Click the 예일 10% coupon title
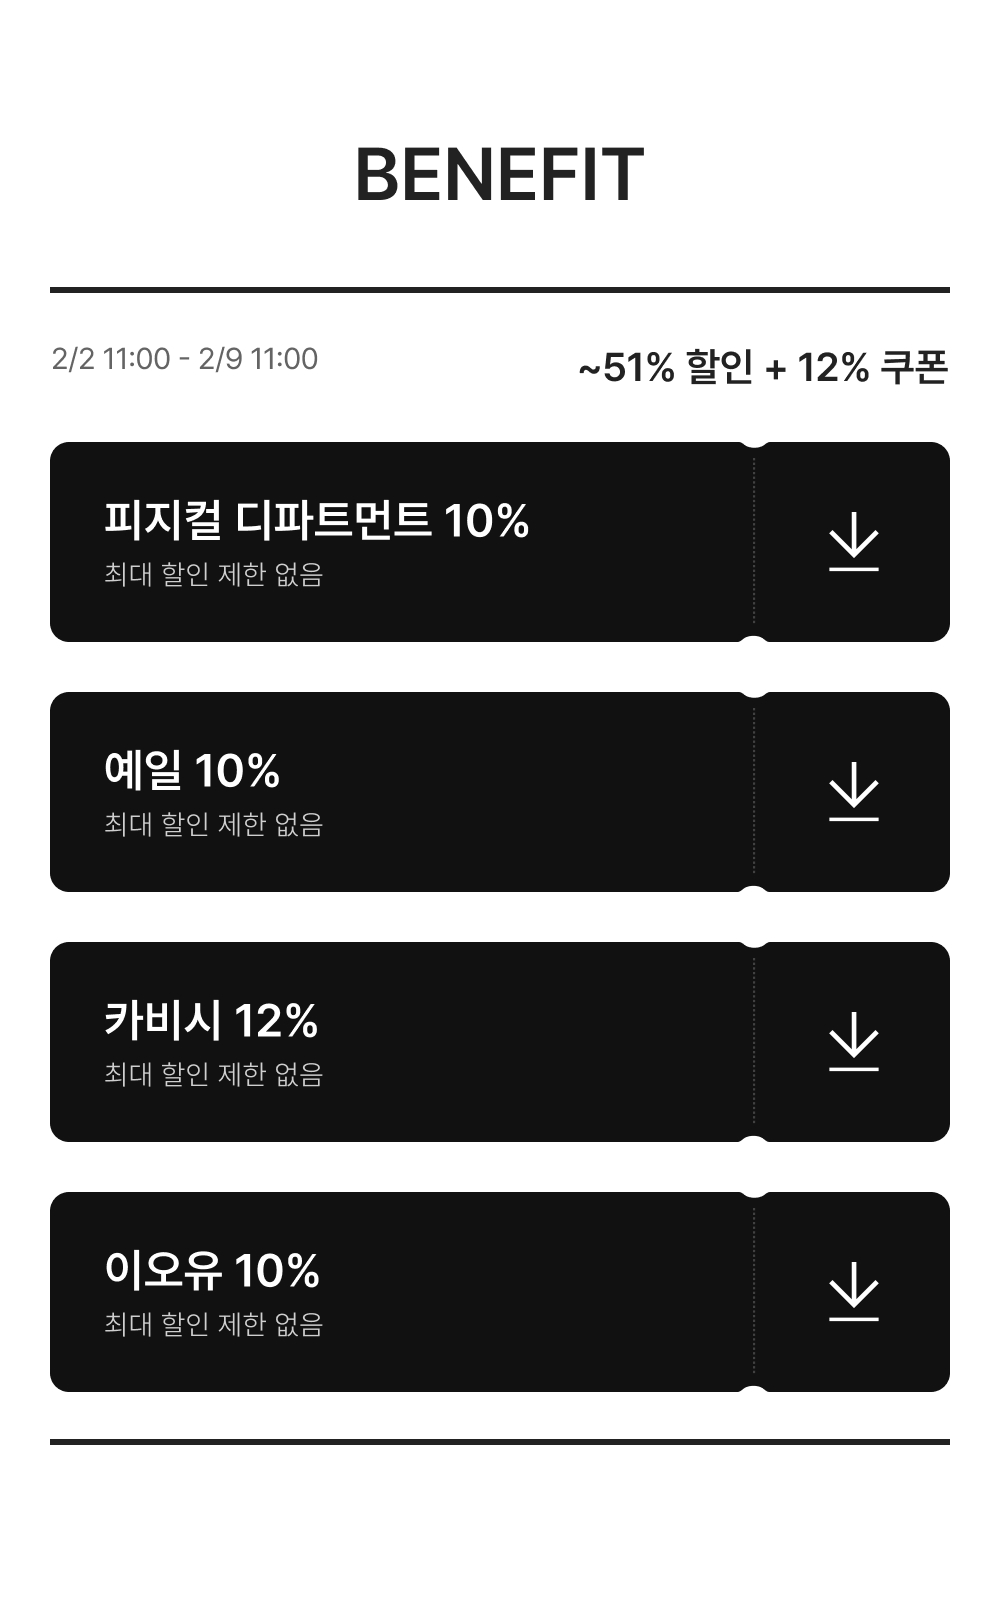This screenshot has height=1622, width=1000. click(x=192, y=770)
